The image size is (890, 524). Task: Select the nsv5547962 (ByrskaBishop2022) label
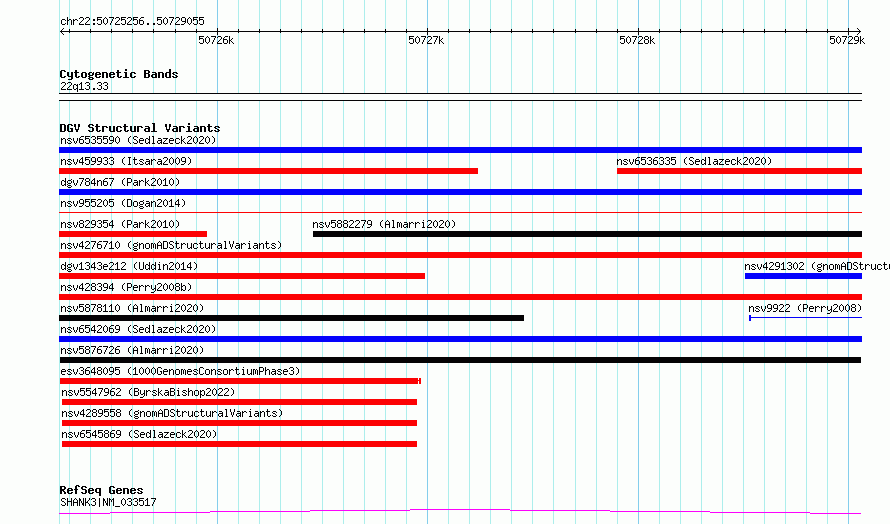[148, 392]
